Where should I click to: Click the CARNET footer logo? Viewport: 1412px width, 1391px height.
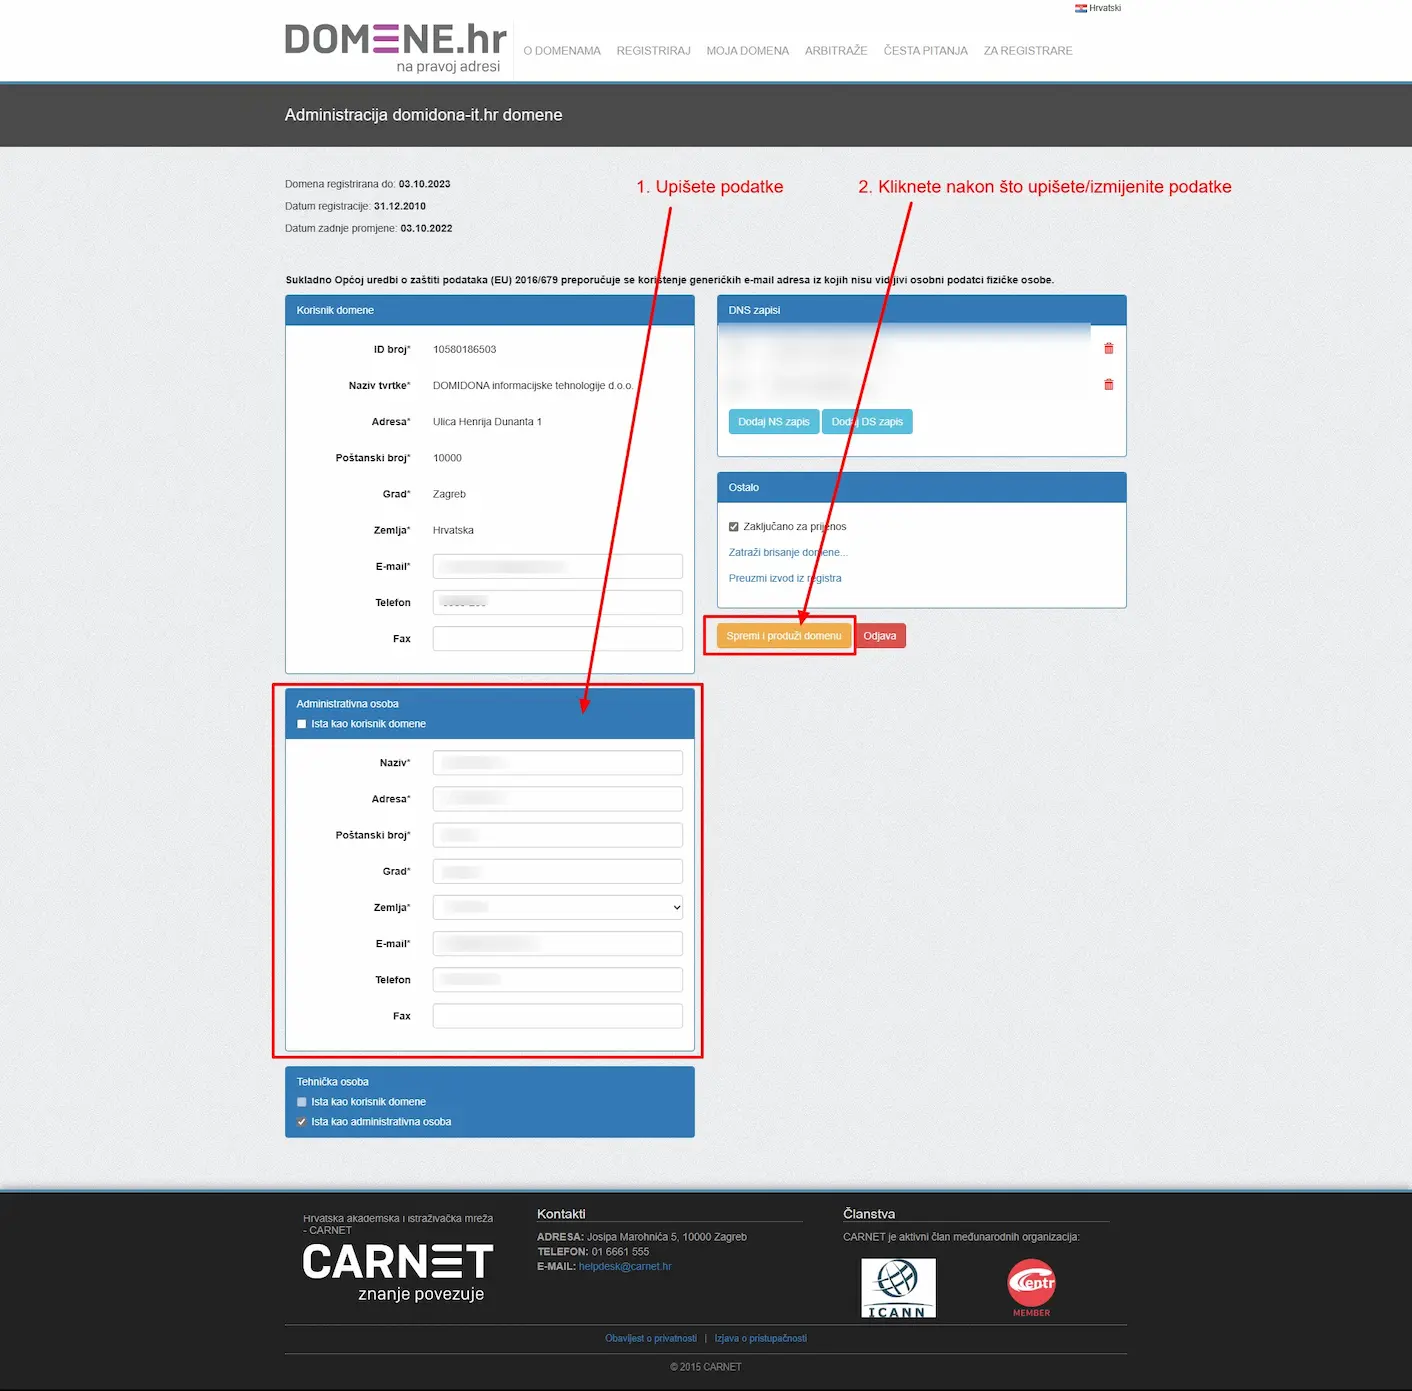click(x=398, y=1272)
